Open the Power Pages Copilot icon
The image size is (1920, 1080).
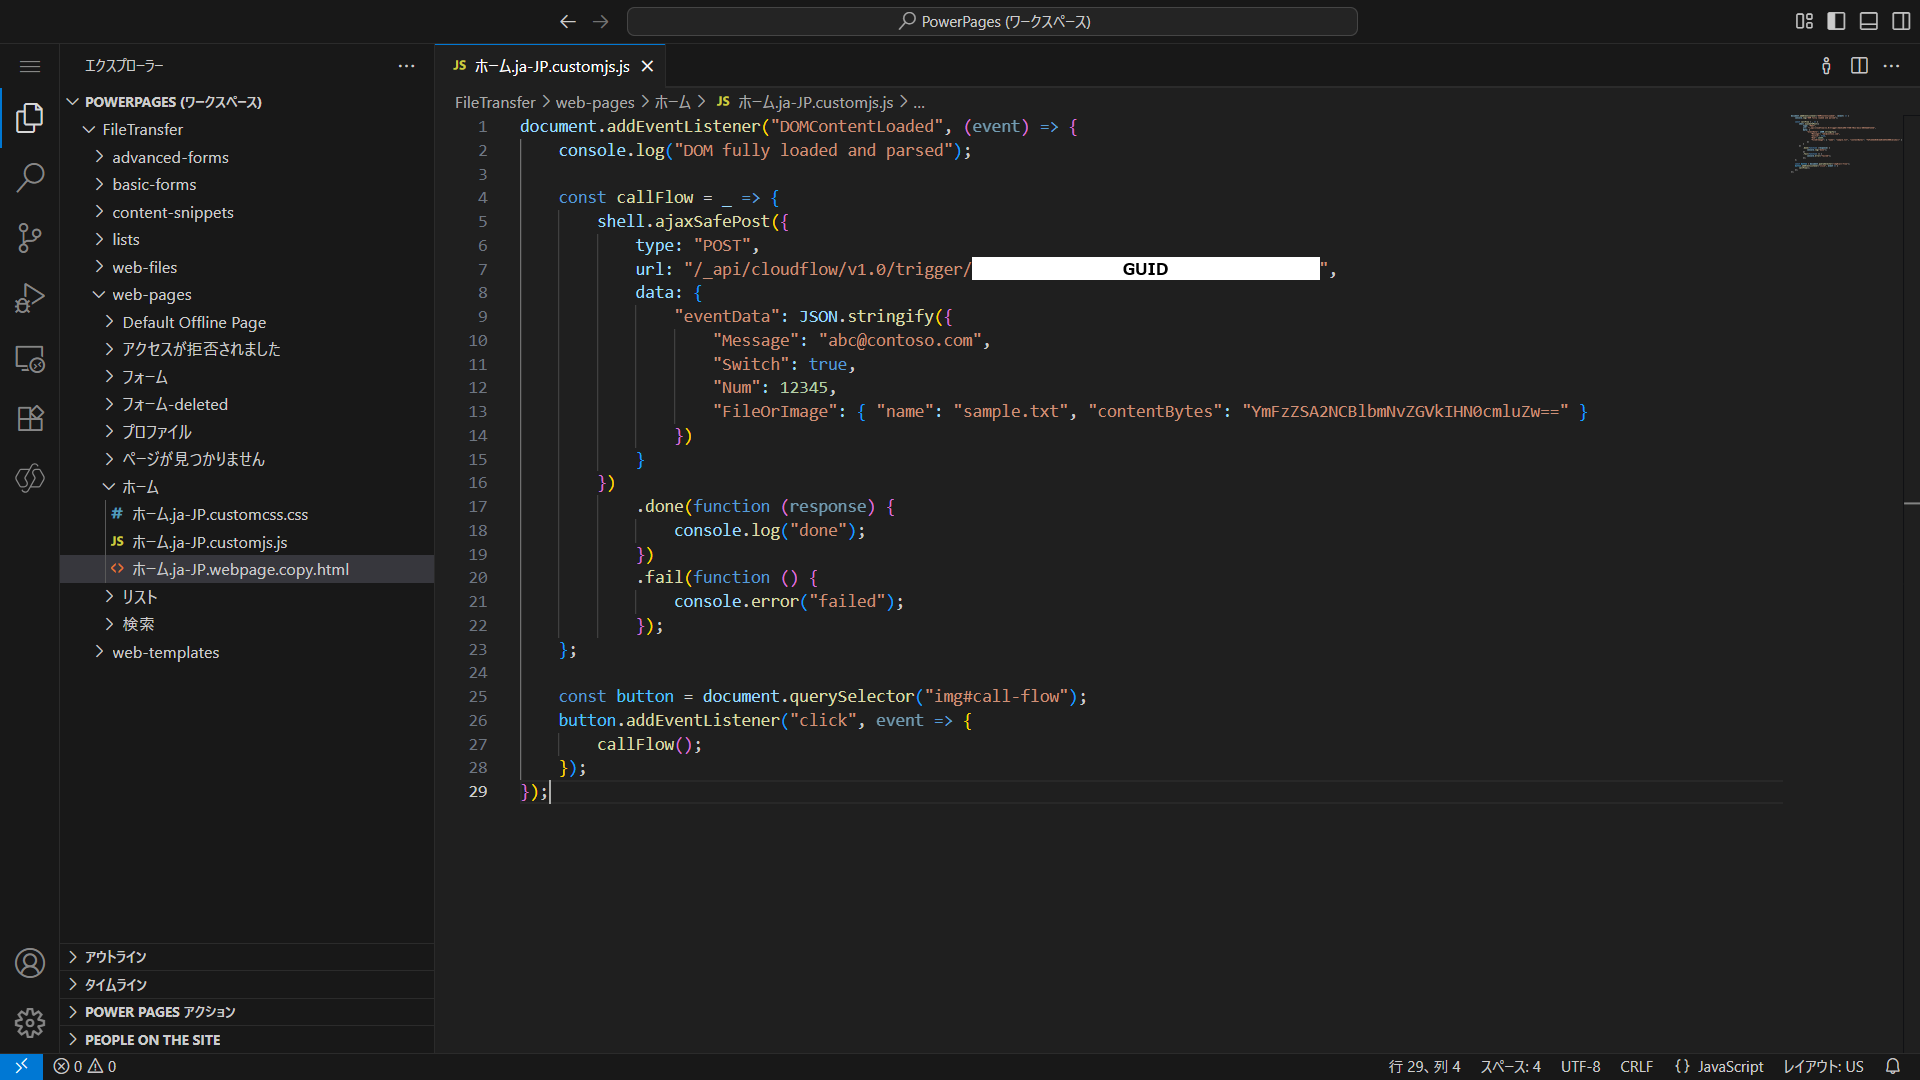[x=30, y=478]
